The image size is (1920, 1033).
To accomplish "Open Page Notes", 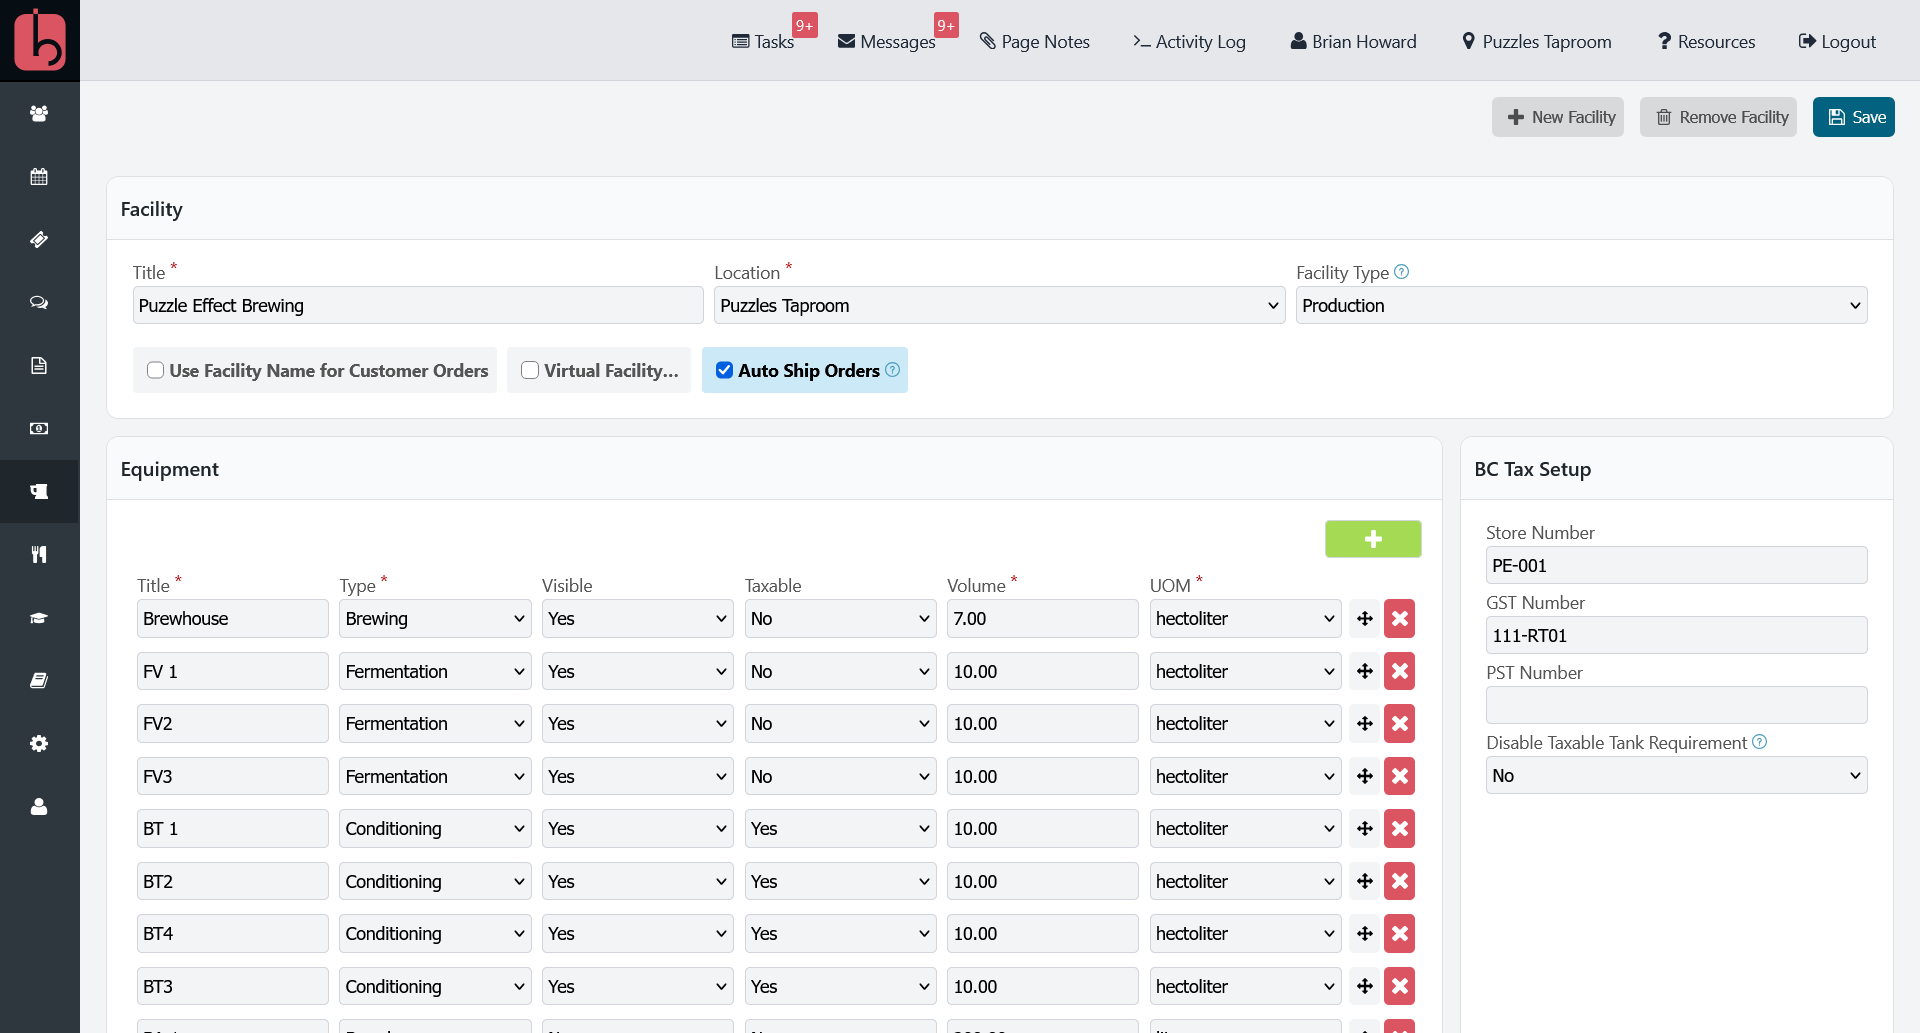I will tap(1035, 42).
